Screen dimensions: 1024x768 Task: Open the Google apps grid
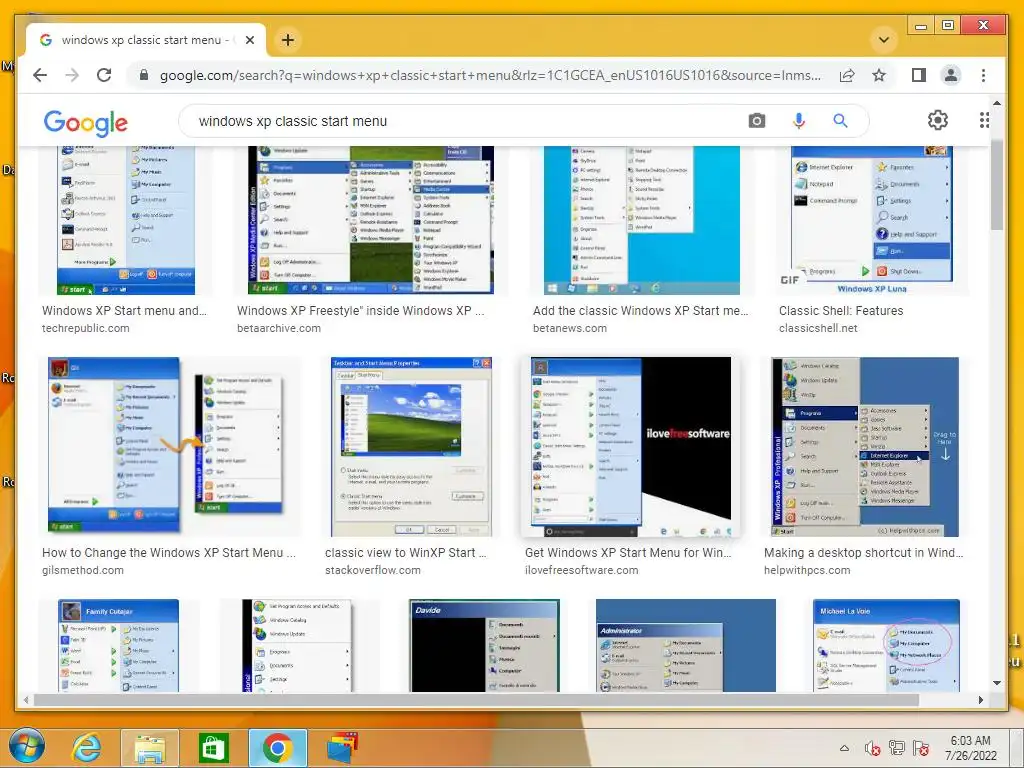tap(984, 120)
